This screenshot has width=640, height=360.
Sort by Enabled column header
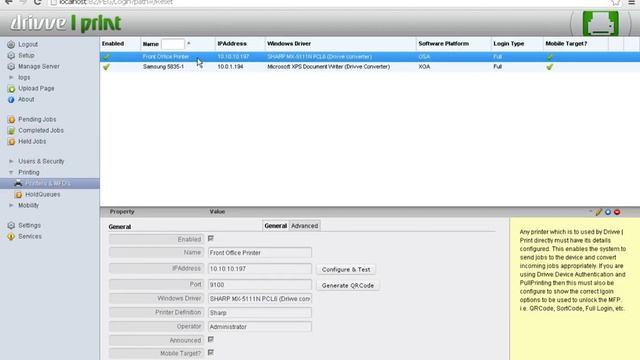pos(113,44)
